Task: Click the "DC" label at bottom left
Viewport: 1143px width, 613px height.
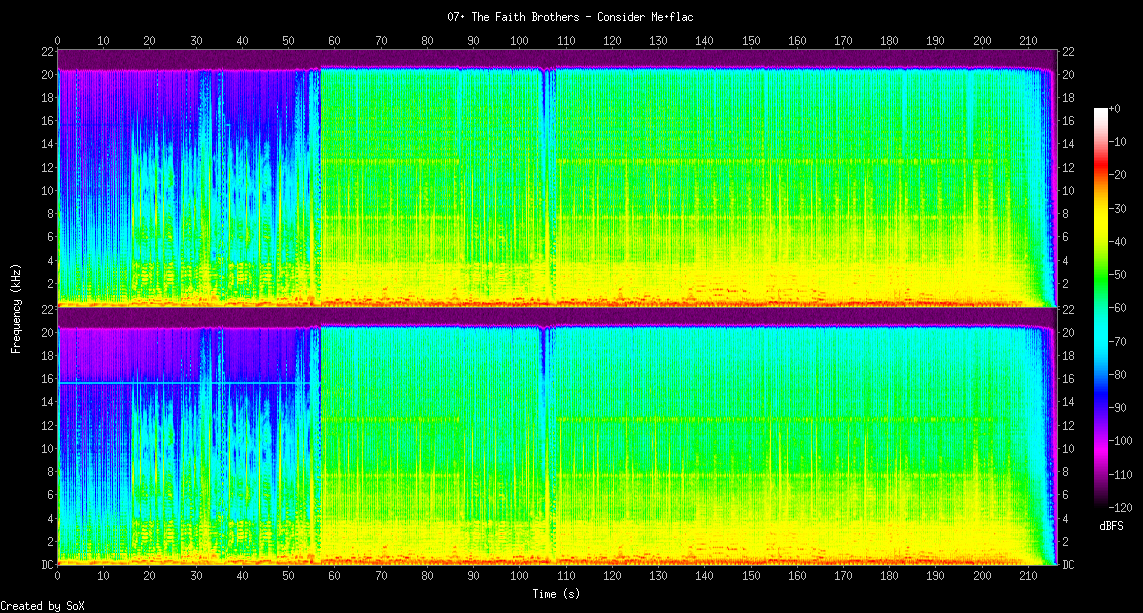Action: [47, 565]
